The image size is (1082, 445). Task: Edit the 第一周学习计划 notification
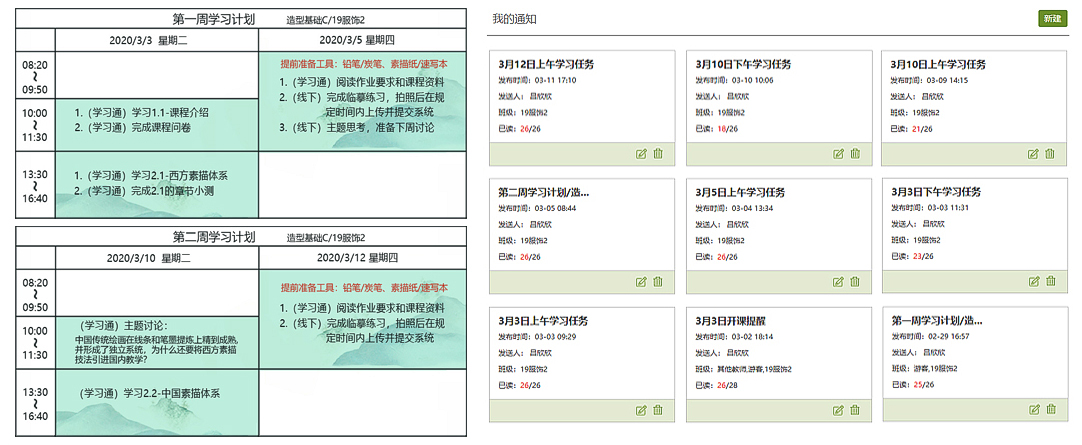pyautogui.click(x=1034, y=409)
